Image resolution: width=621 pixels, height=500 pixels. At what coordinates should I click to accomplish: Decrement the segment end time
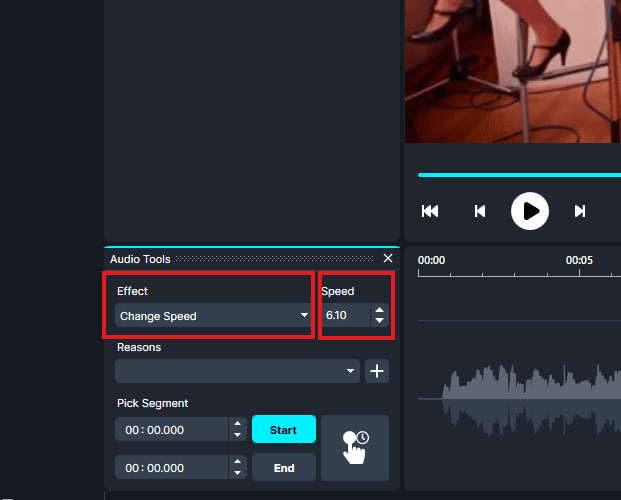coord(237,473)
